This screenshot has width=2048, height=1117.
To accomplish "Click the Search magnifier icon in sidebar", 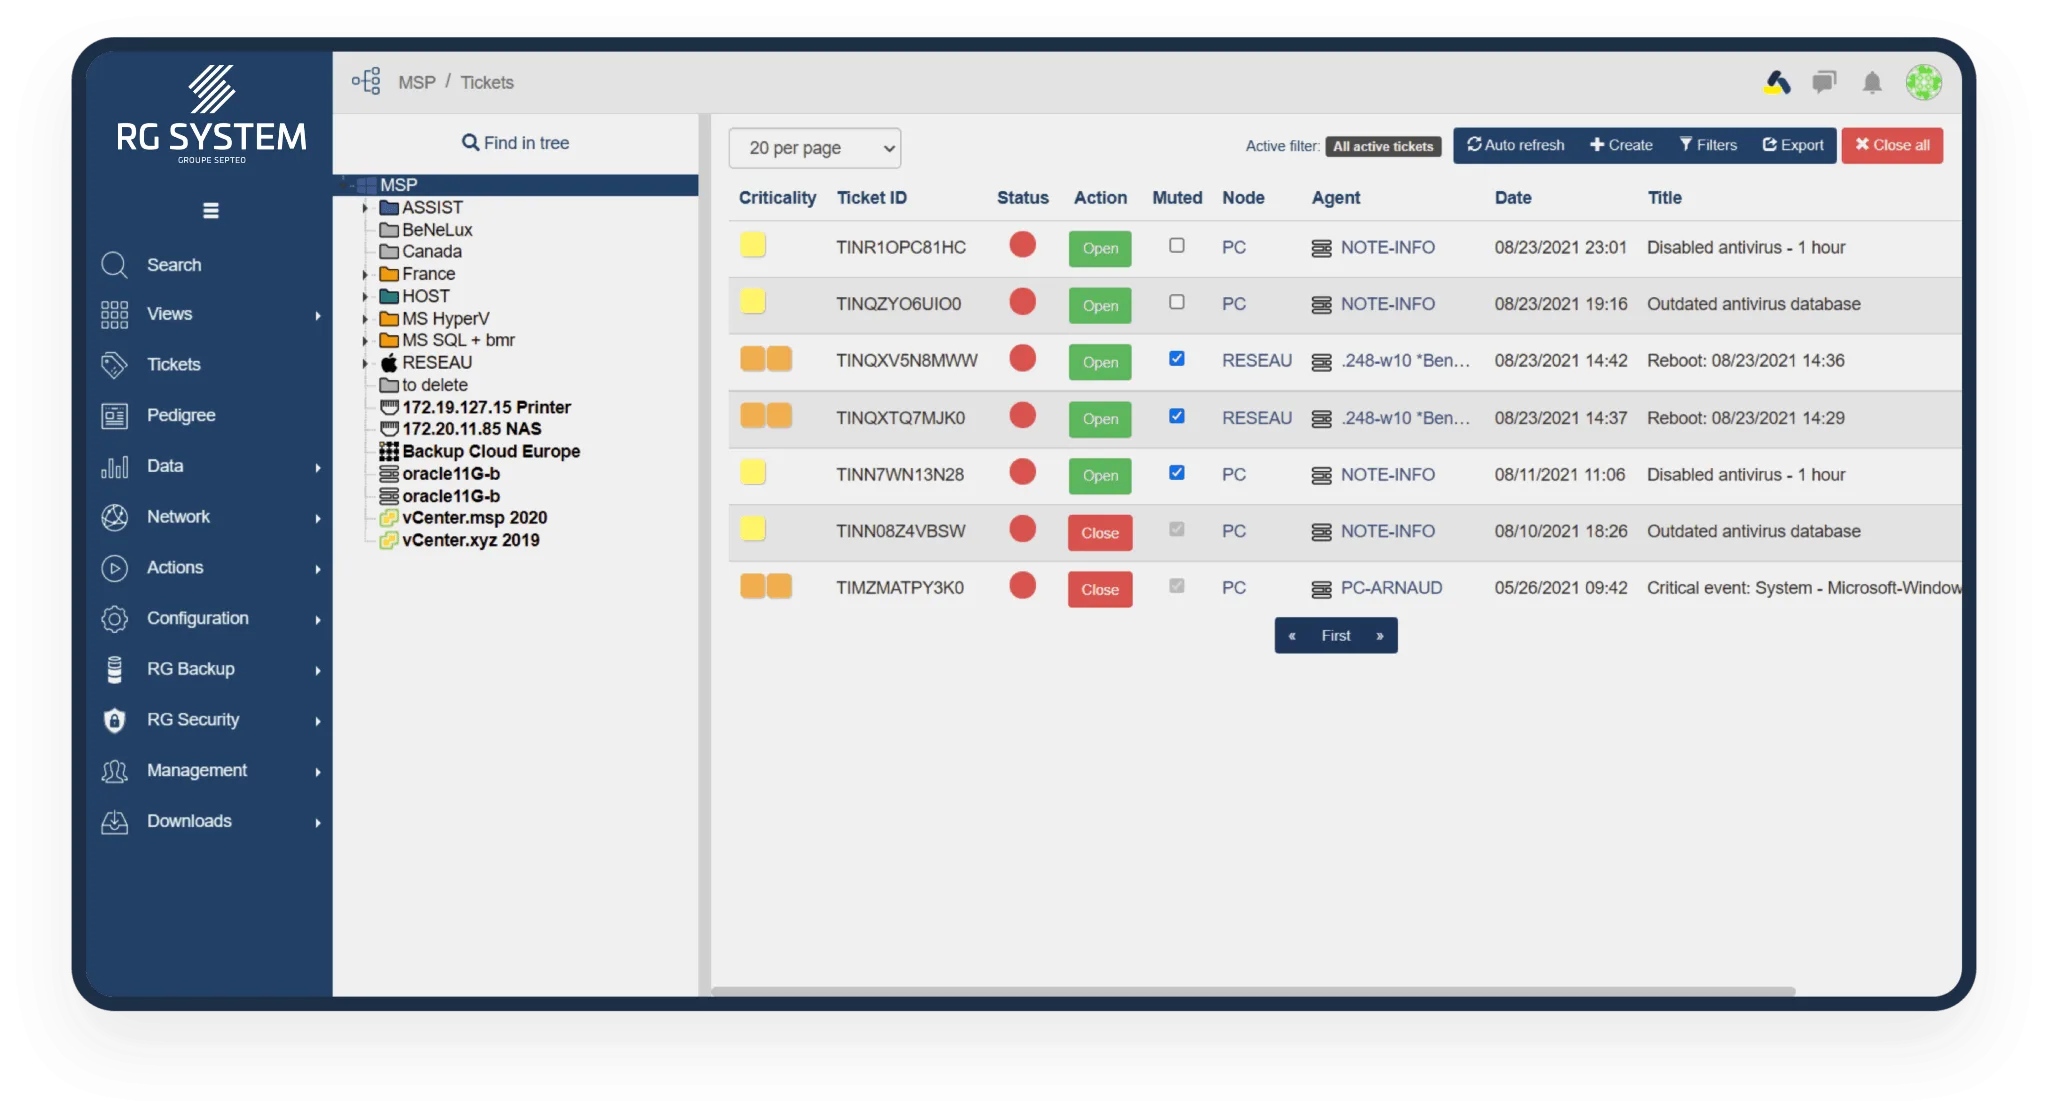I will (x=114, y=265).
